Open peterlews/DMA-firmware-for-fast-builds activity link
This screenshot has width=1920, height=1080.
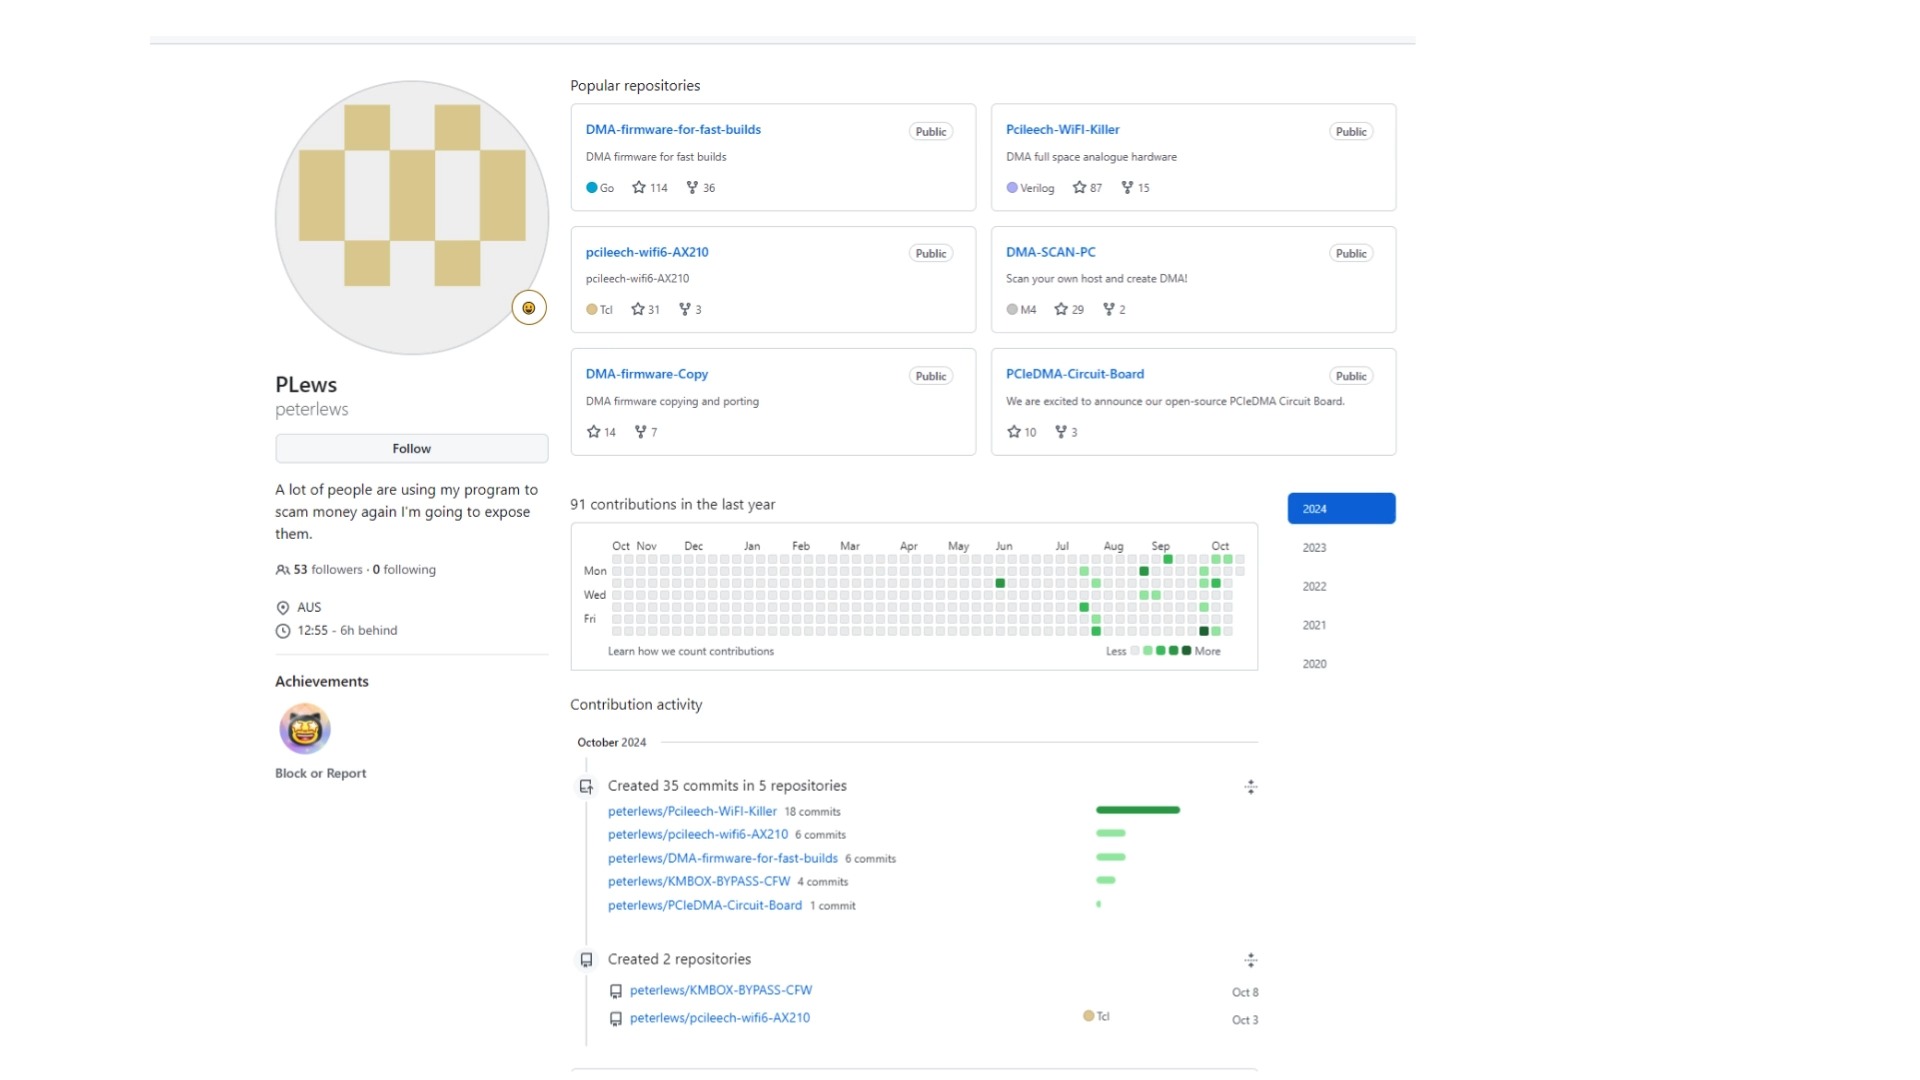723,859
